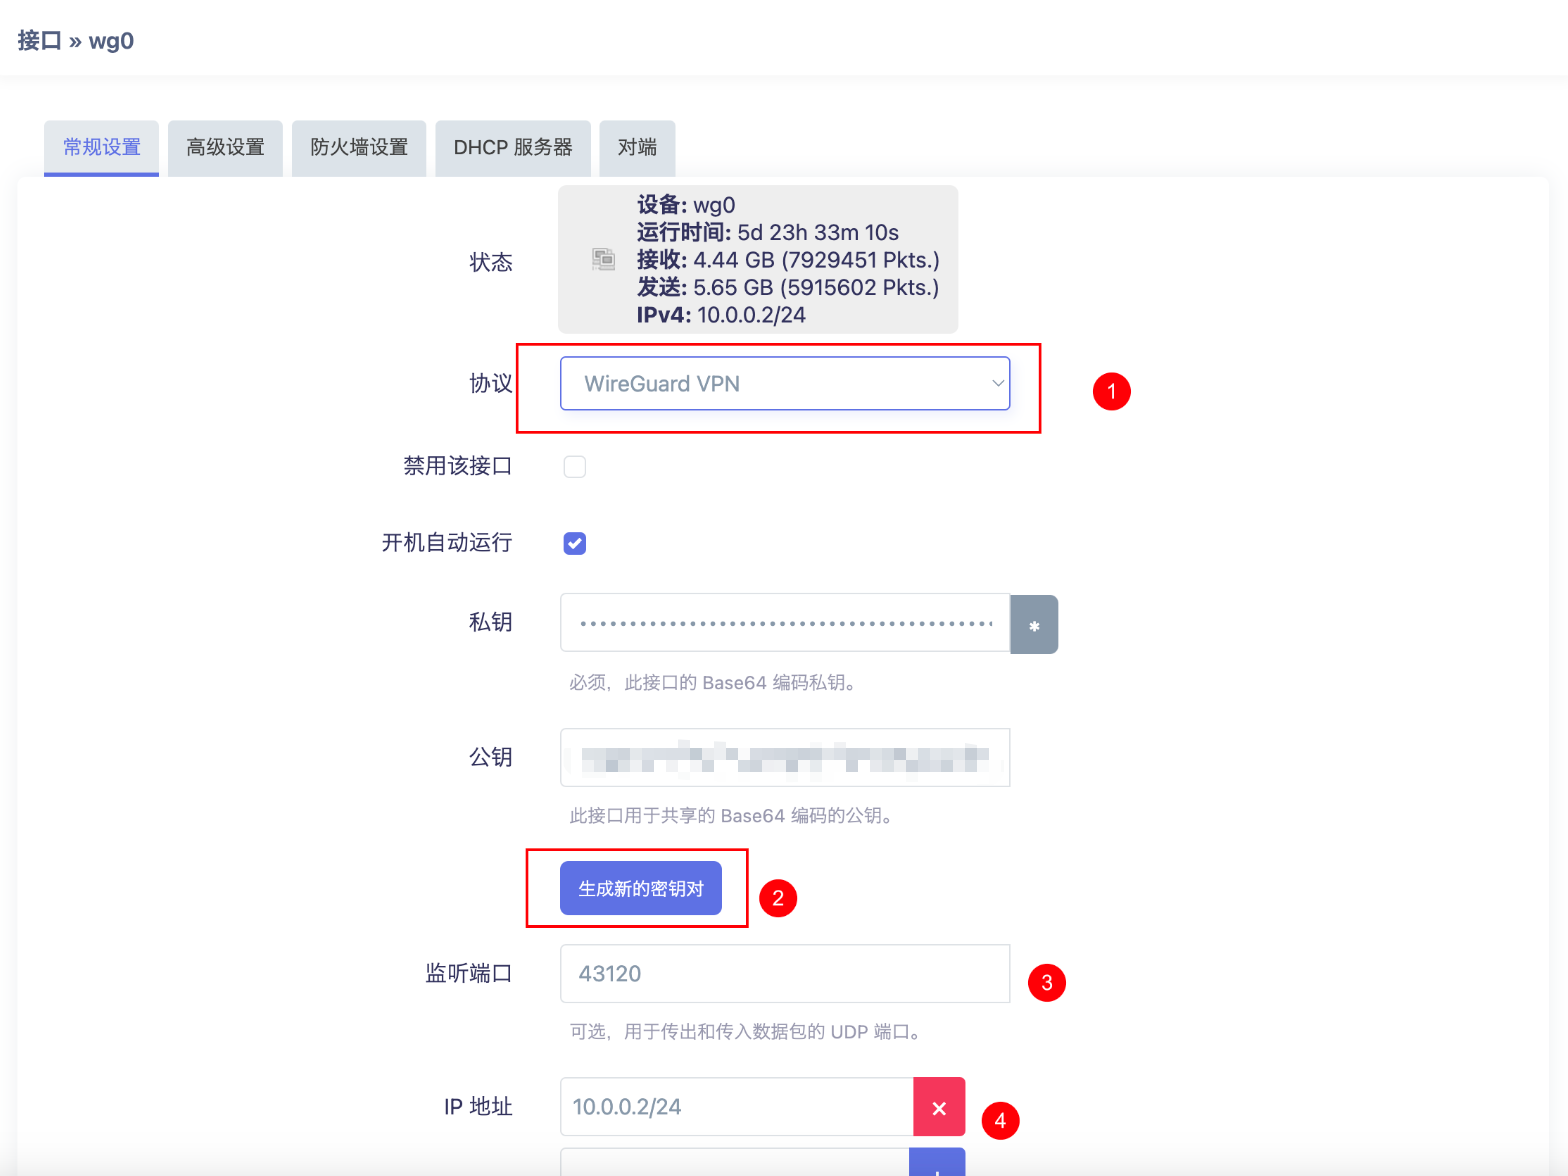This screenshot has height=1176, width=1568.
Task: Click red annotation marker number 3
Action: point(1046,983)
